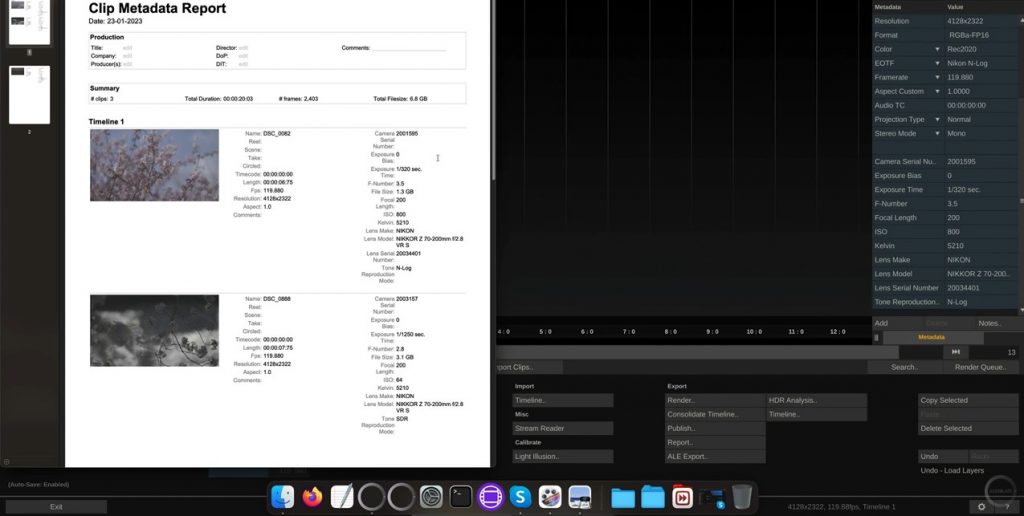Open the Render Queue..
The width and height of the screenshot is (1024, 516).
point(981,367)
